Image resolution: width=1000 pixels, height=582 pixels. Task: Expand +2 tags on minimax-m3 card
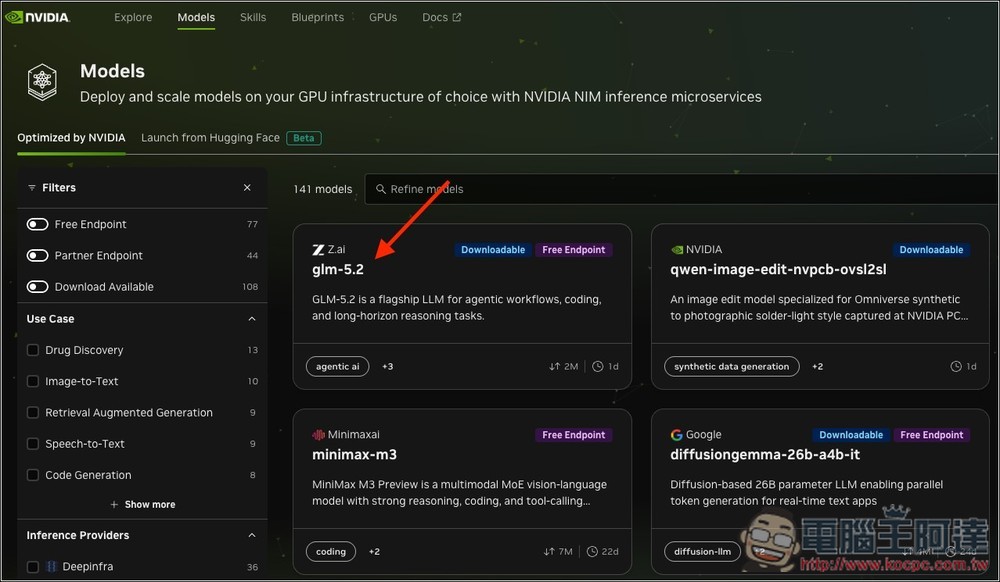coord(374,551)
